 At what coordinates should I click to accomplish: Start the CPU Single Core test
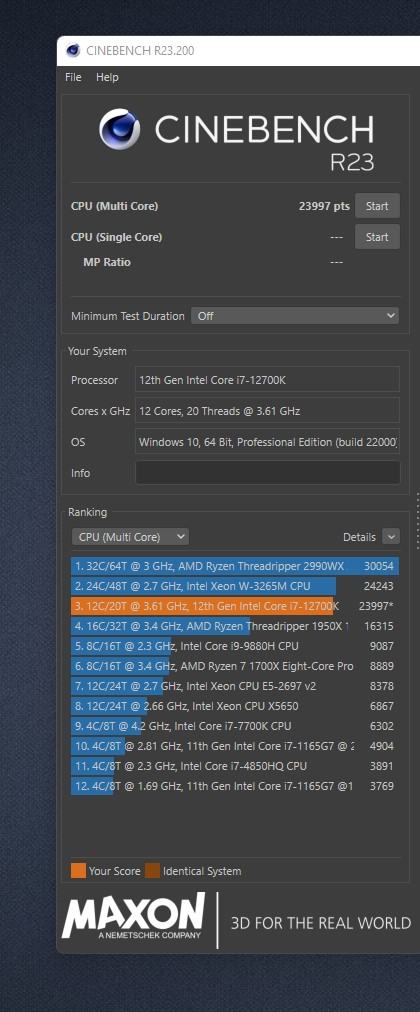[377, 237]
